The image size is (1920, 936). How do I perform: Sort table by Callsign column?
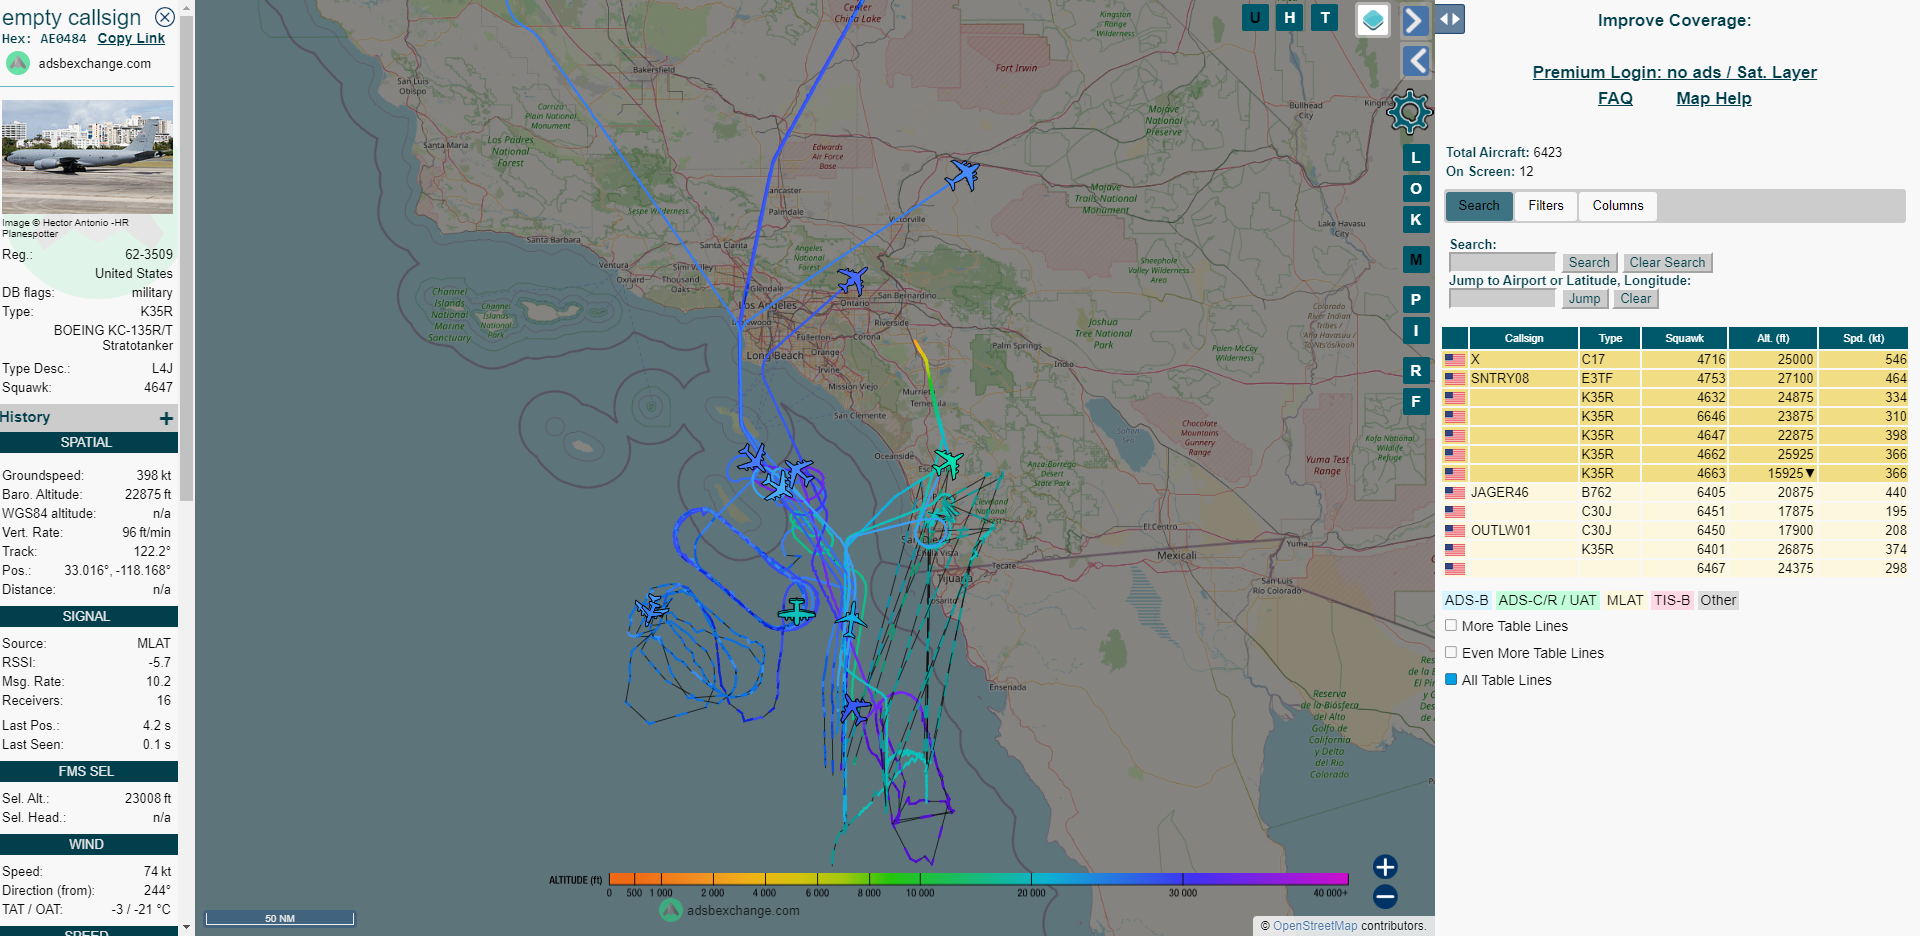coord(1524,338)
